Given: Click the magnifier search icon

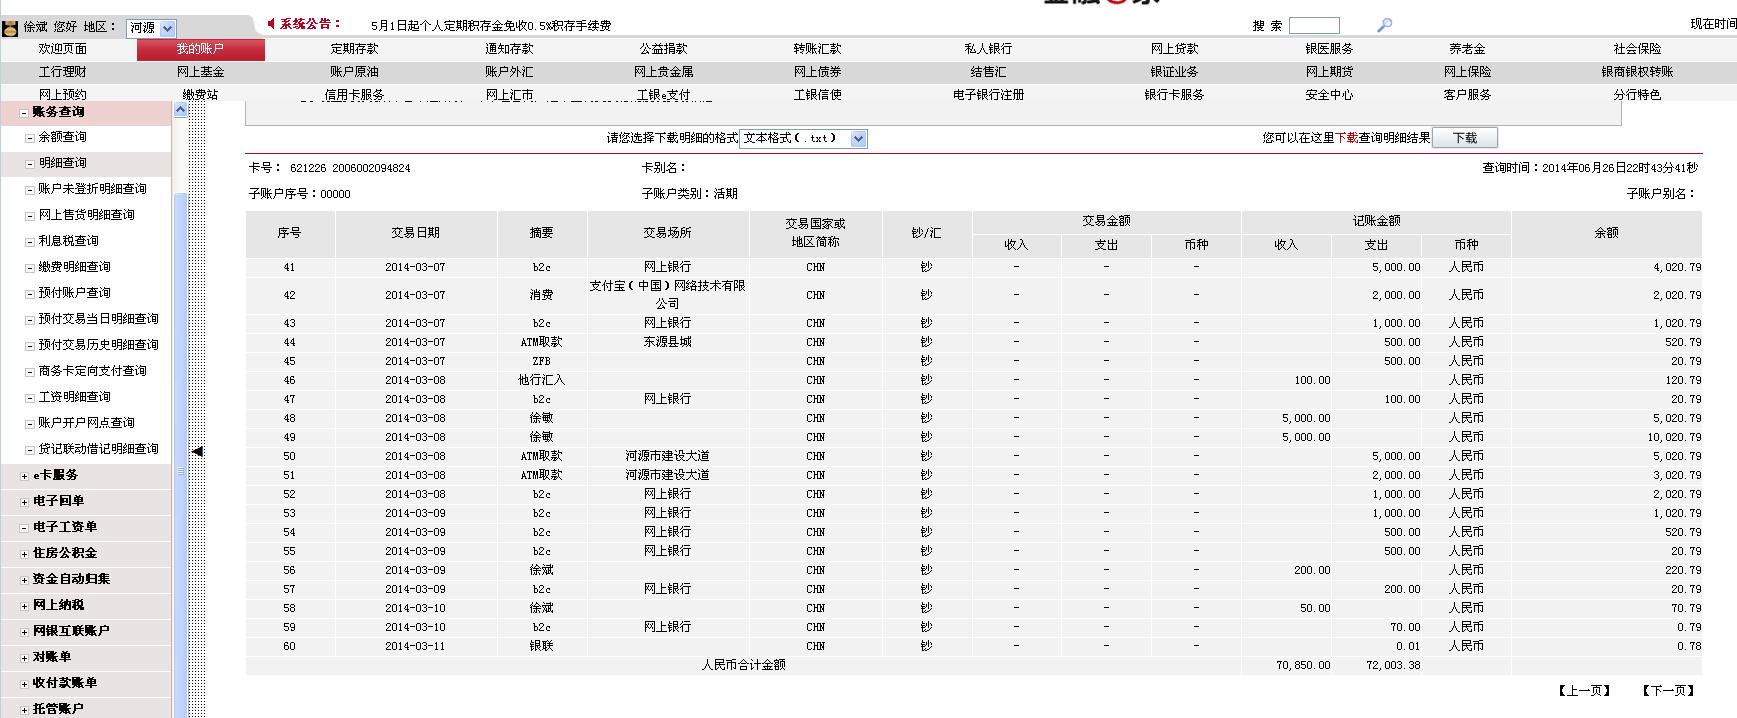Looking at the screenshot, I should 1384,25.
